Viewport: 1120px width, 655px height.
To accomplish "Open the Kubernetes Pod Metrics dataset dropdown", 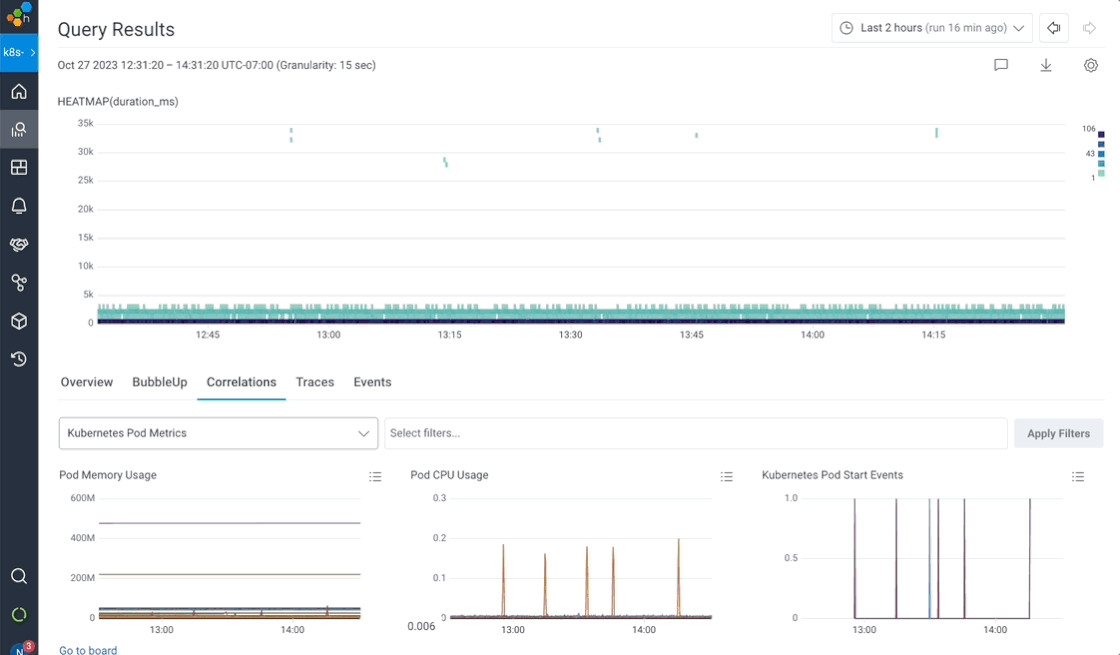I will pyautogui.click(x=217, y=433).
